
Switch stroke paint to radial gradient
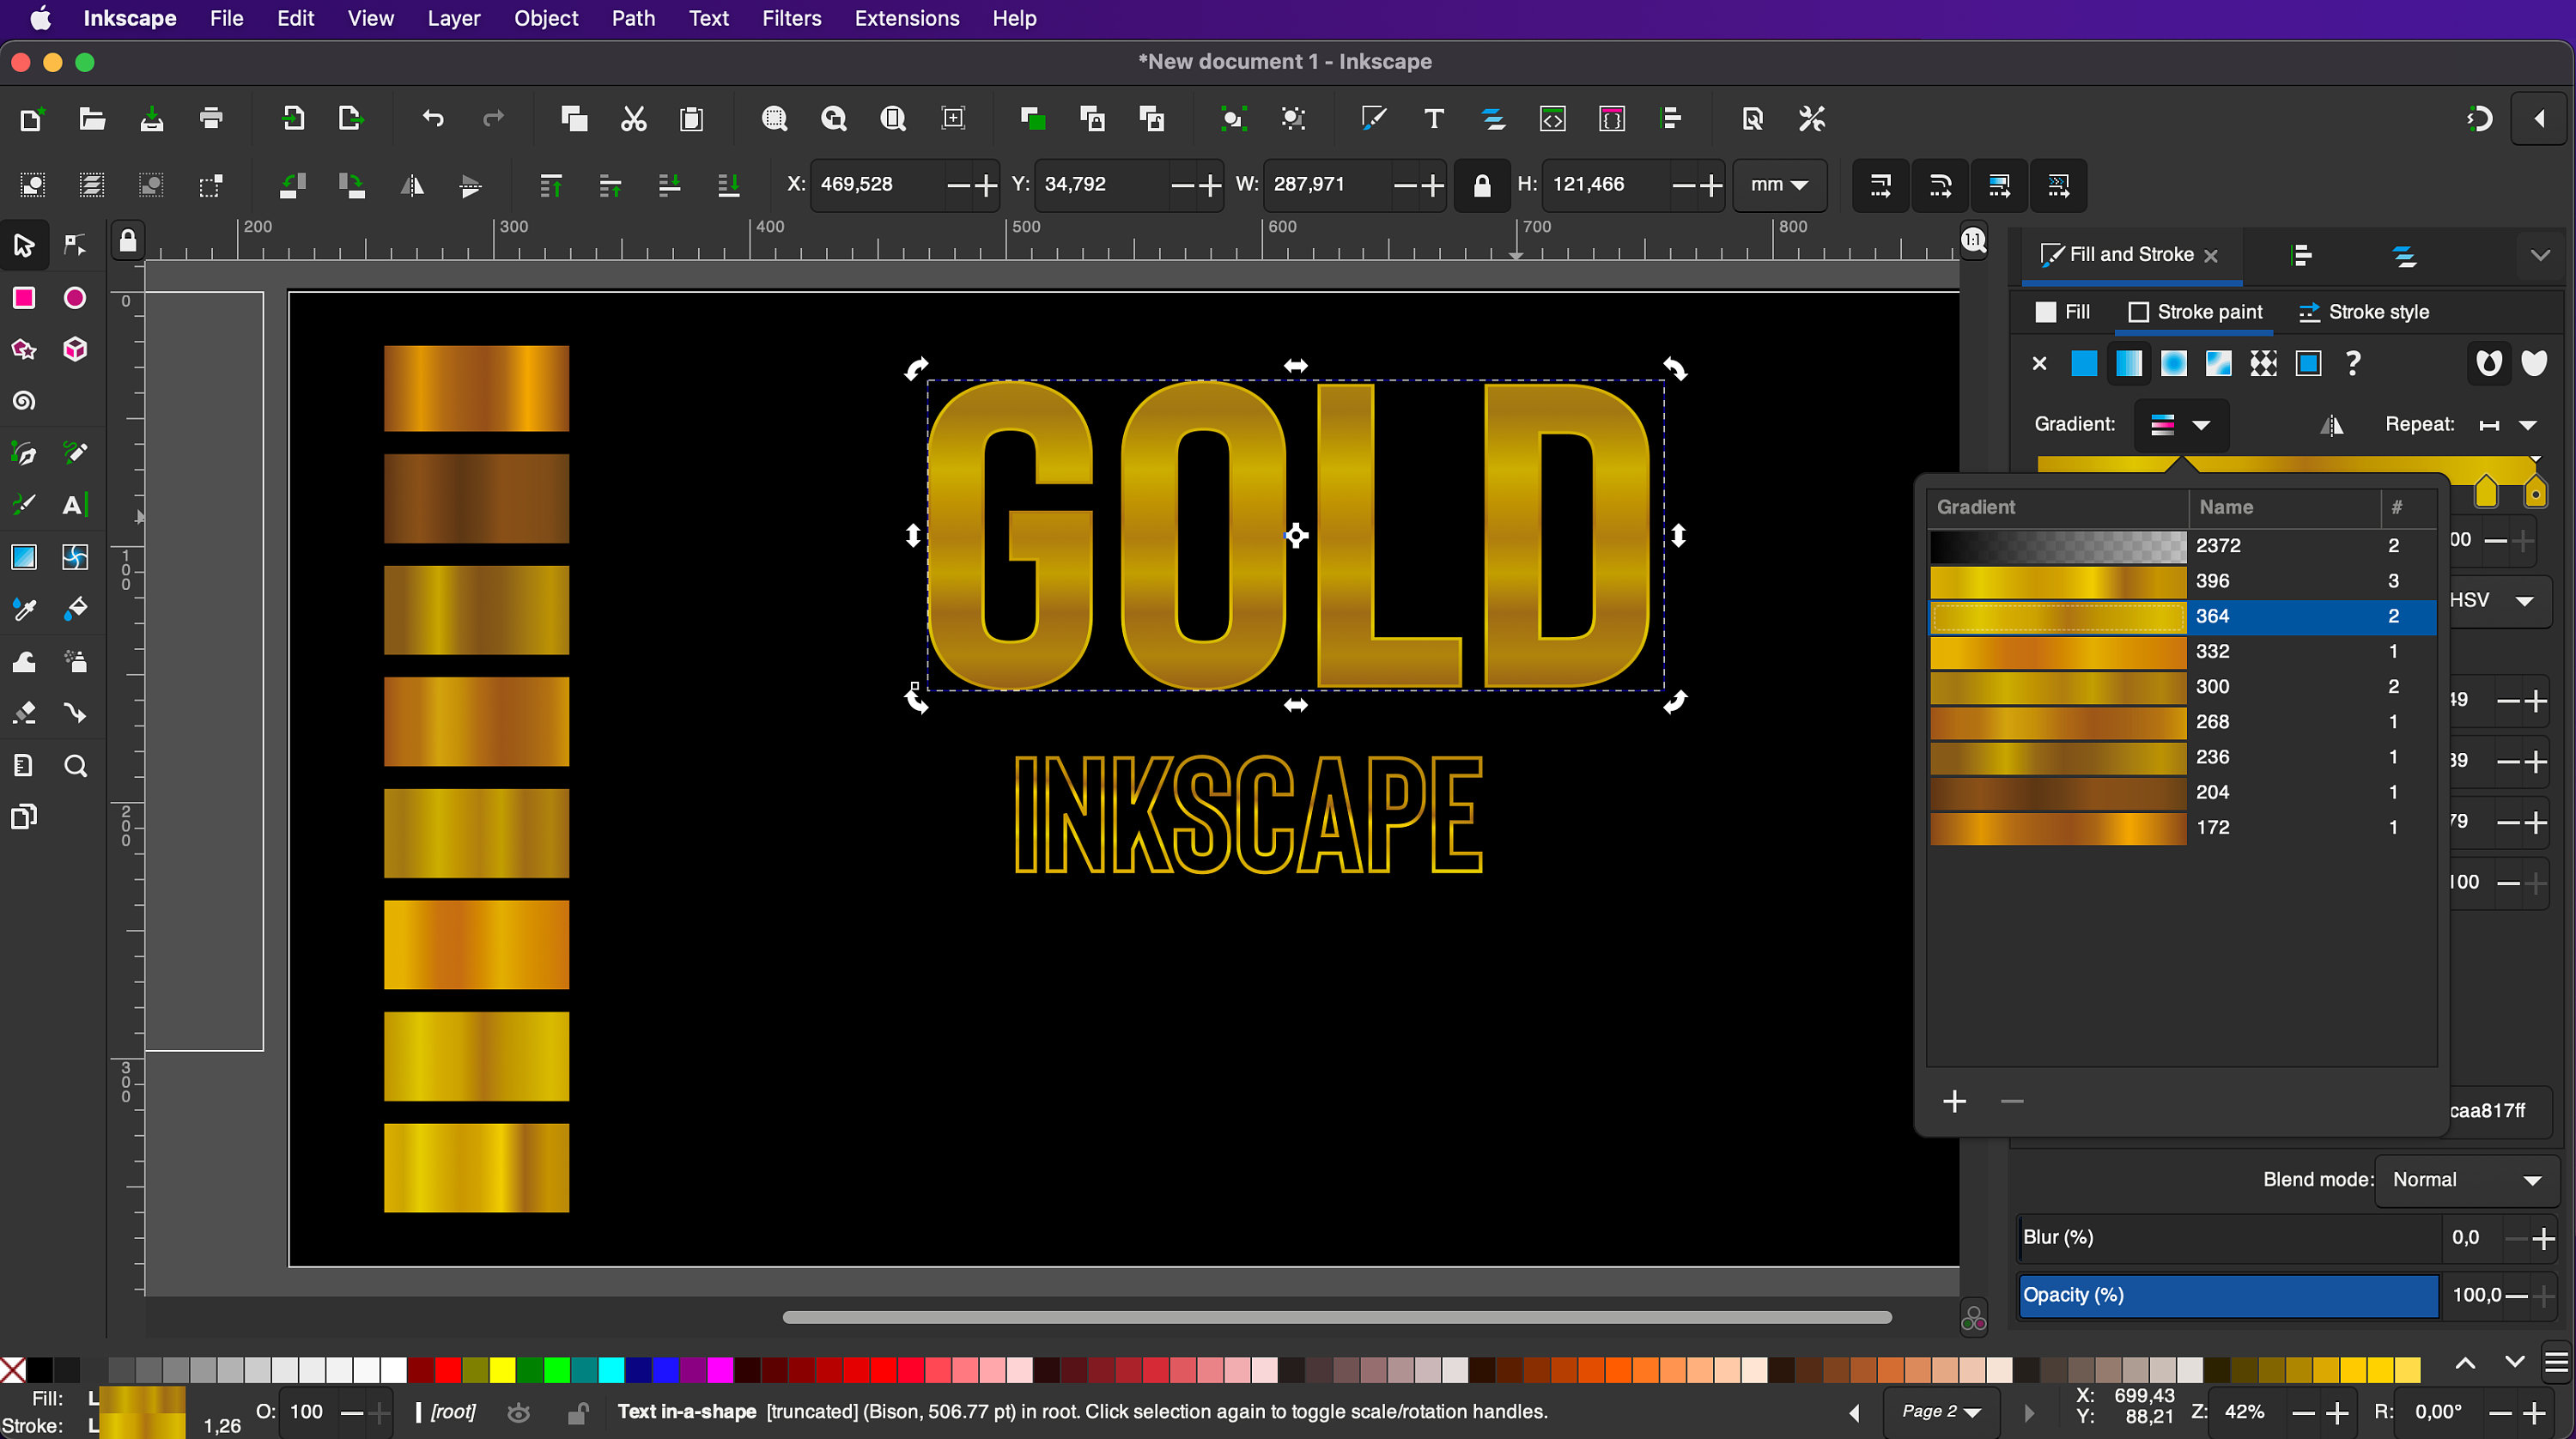coord(2173,363)
